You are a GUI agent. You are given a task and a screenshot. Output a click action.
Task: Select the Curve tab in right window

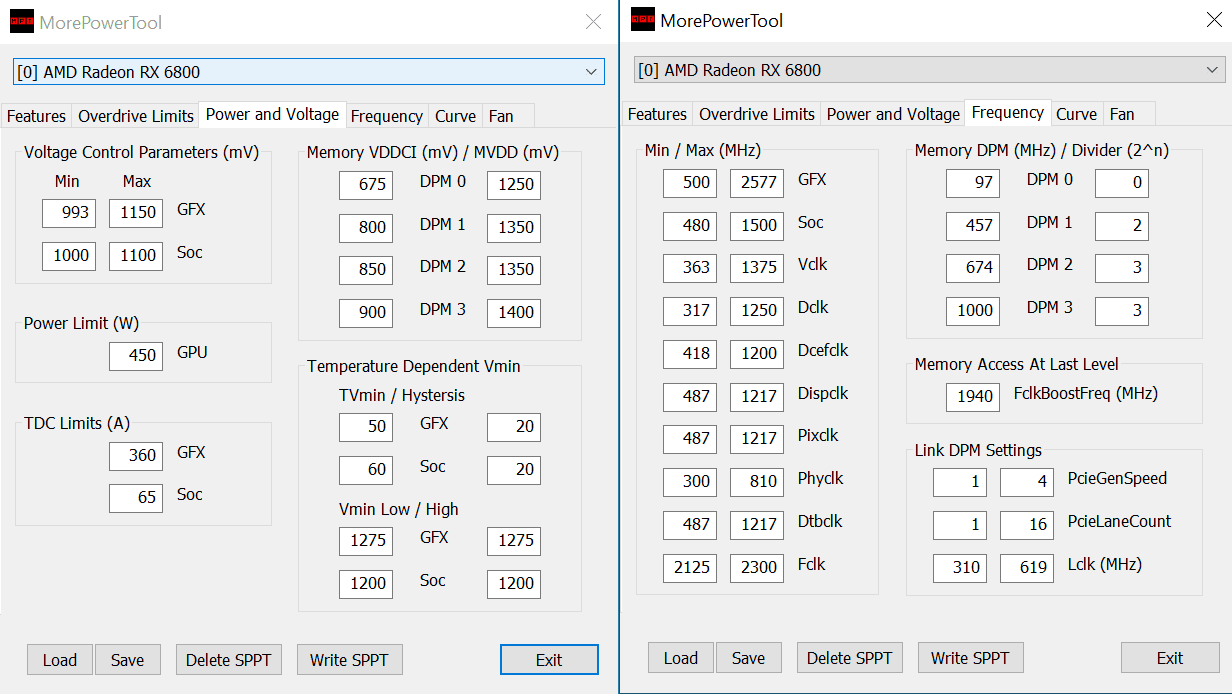point(1076,114)
